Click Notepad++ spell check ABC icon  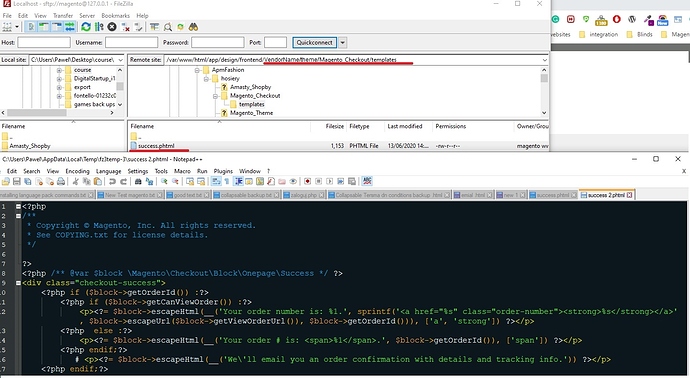tap(367, 181)
